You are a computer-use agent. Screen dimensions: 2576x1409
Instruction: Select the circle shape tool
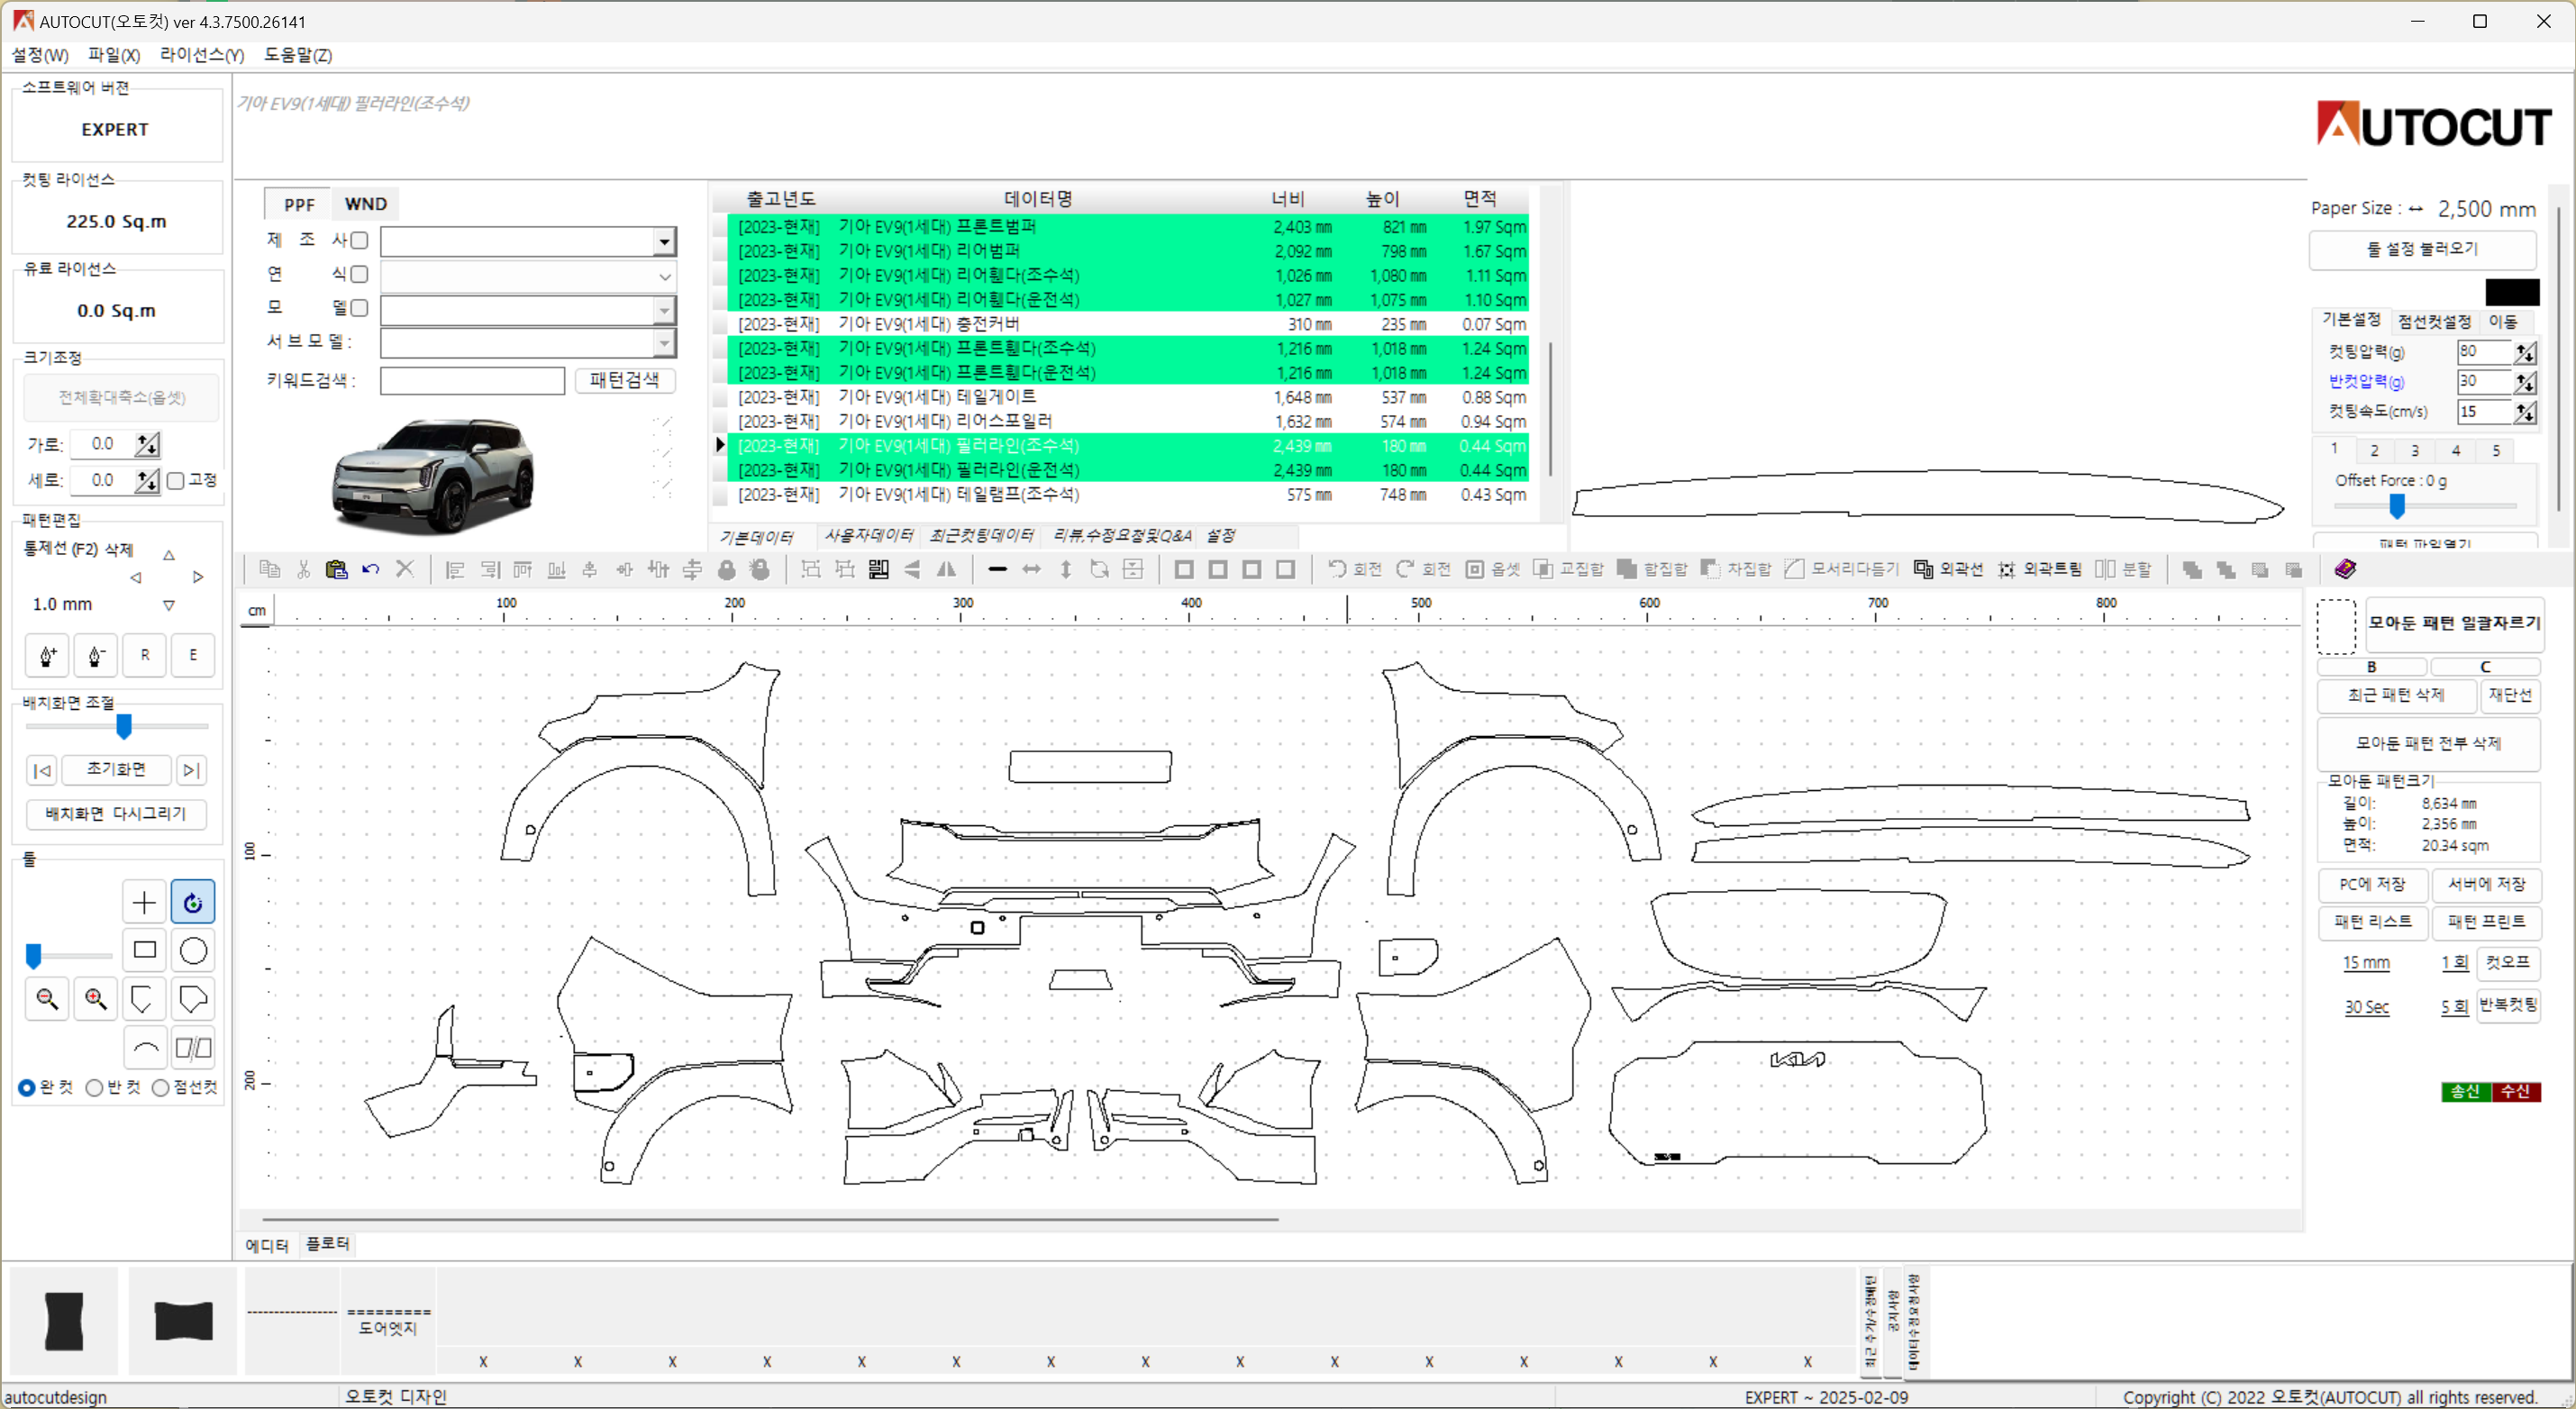pyautogui.click(x=193, y=950)
